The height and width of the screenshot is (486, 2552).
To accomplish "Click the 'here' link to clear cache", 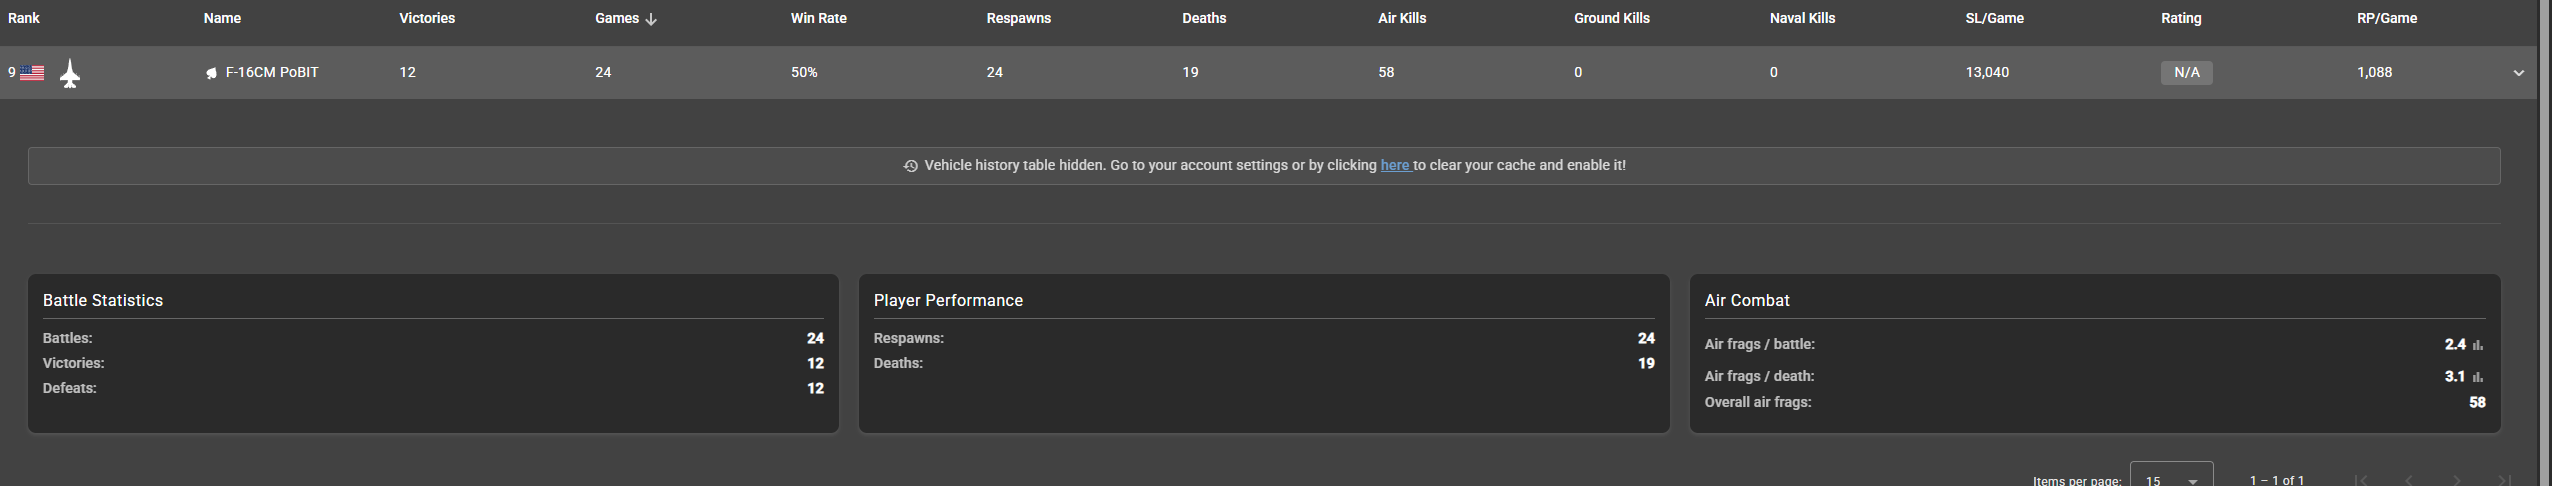I will [1394, 165].
